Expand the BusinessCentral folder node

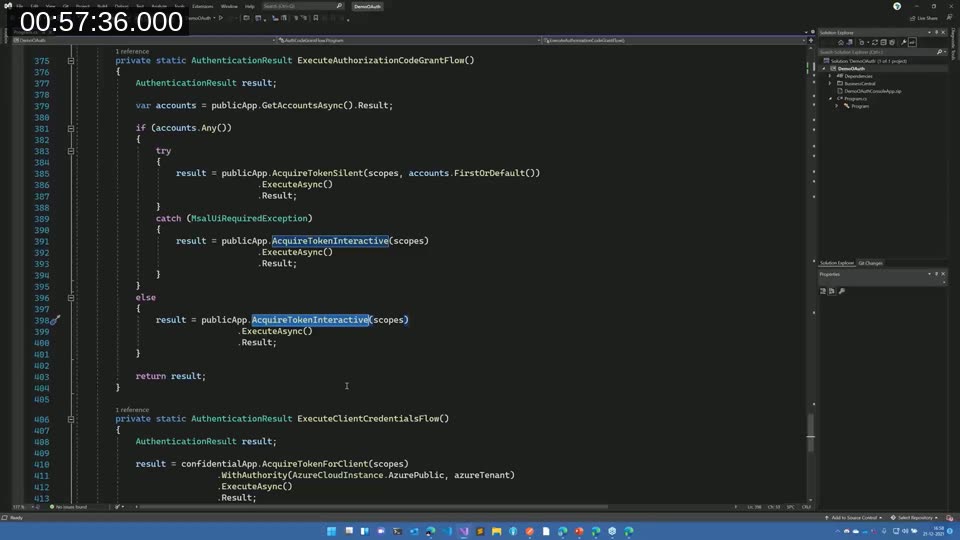tap(830, 83)
